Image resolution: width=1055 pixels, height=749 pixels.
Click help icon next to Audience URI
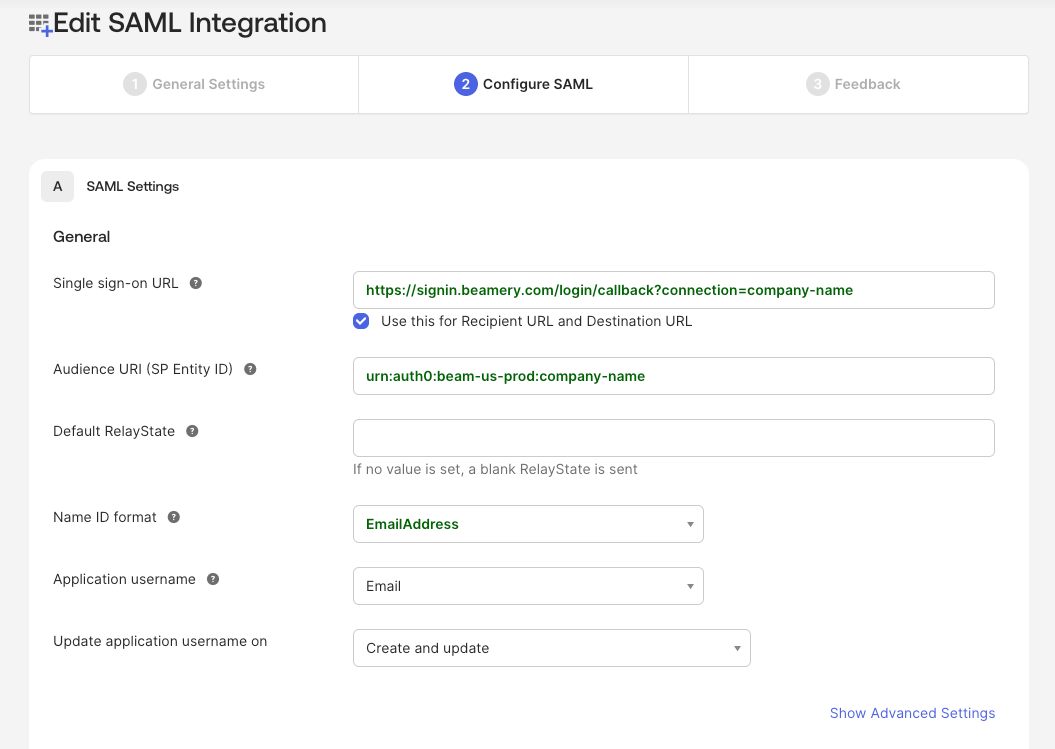coord(250,369)
